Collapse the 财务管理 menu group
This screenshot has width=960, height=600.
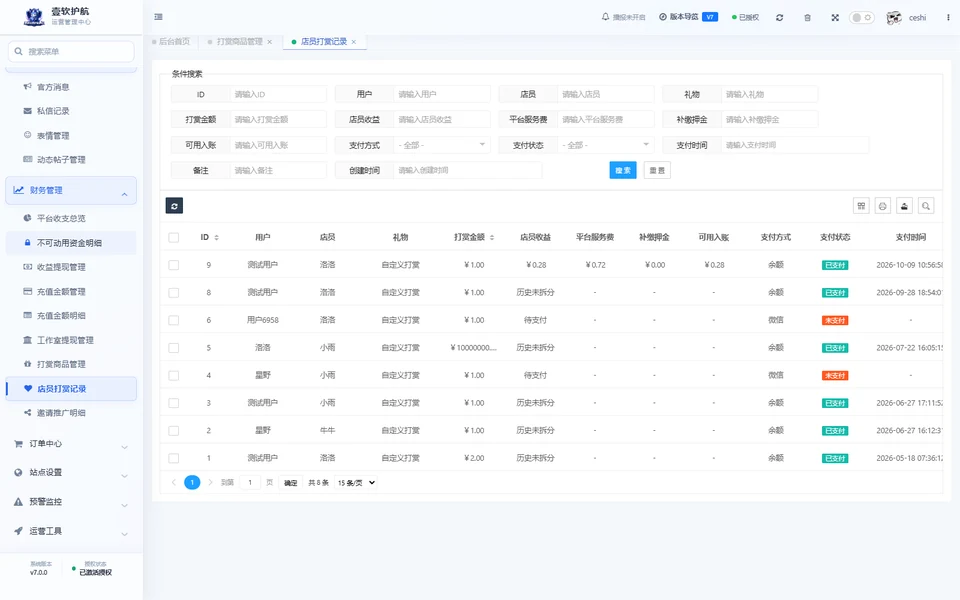(x=70, y=190)
